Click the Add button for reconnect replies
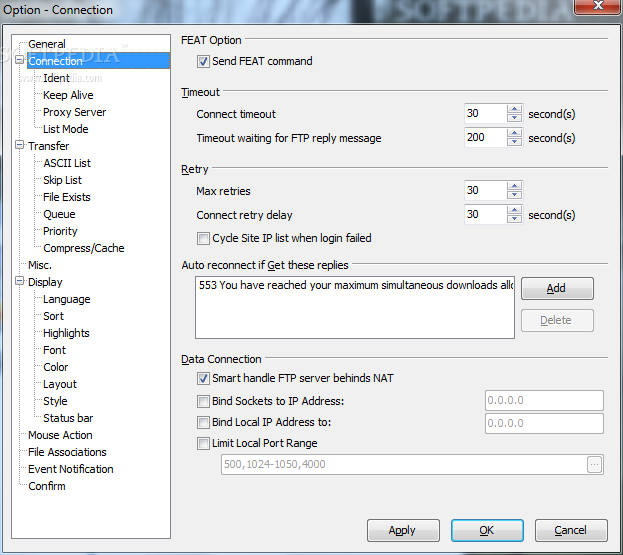This screenshot has width=623, height=555. 557,288
